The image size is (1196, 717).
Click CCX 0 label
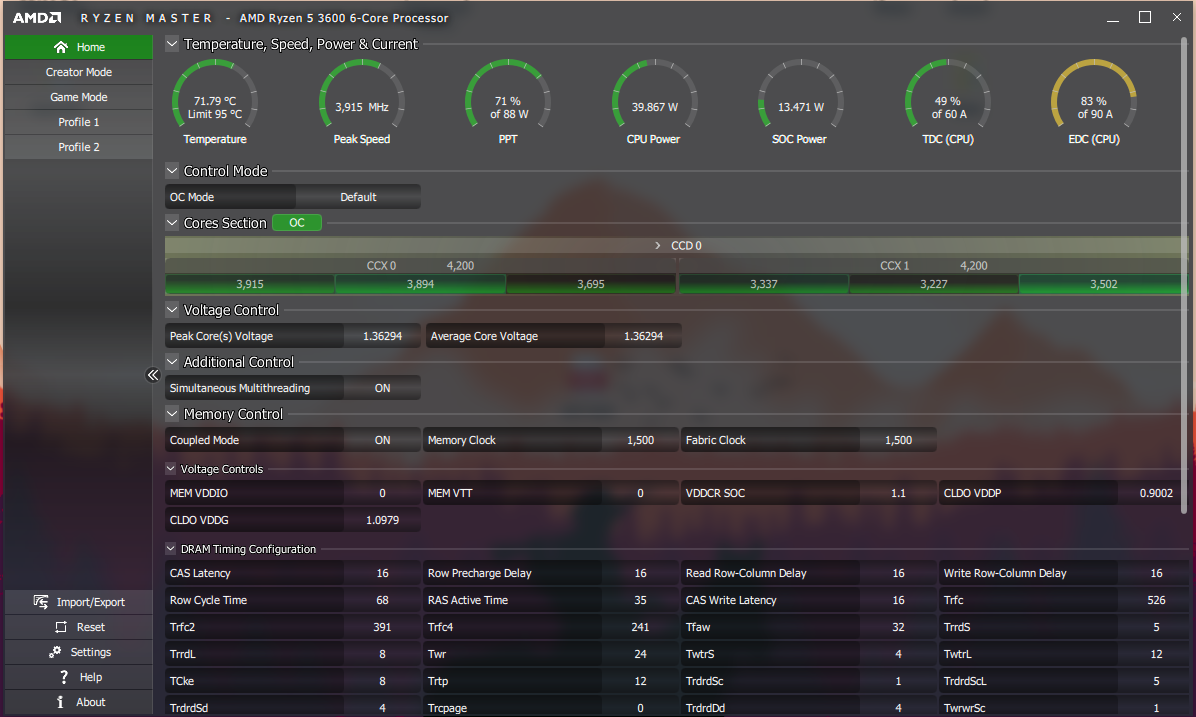[x=381, y=265]
